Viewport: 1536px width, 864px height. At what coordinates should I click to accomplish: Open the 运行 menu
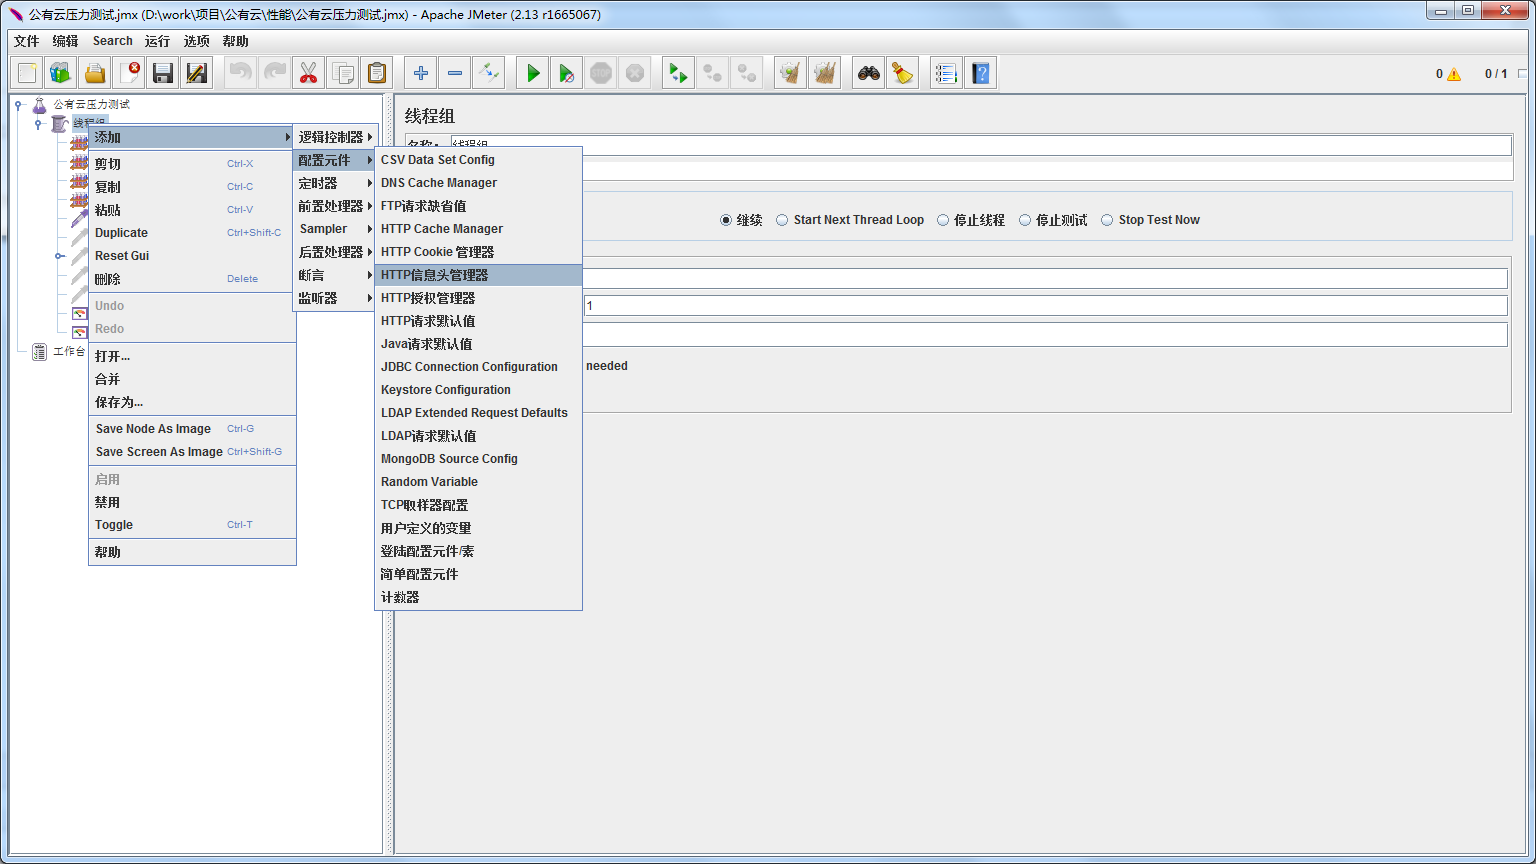(x=157, y=41)
